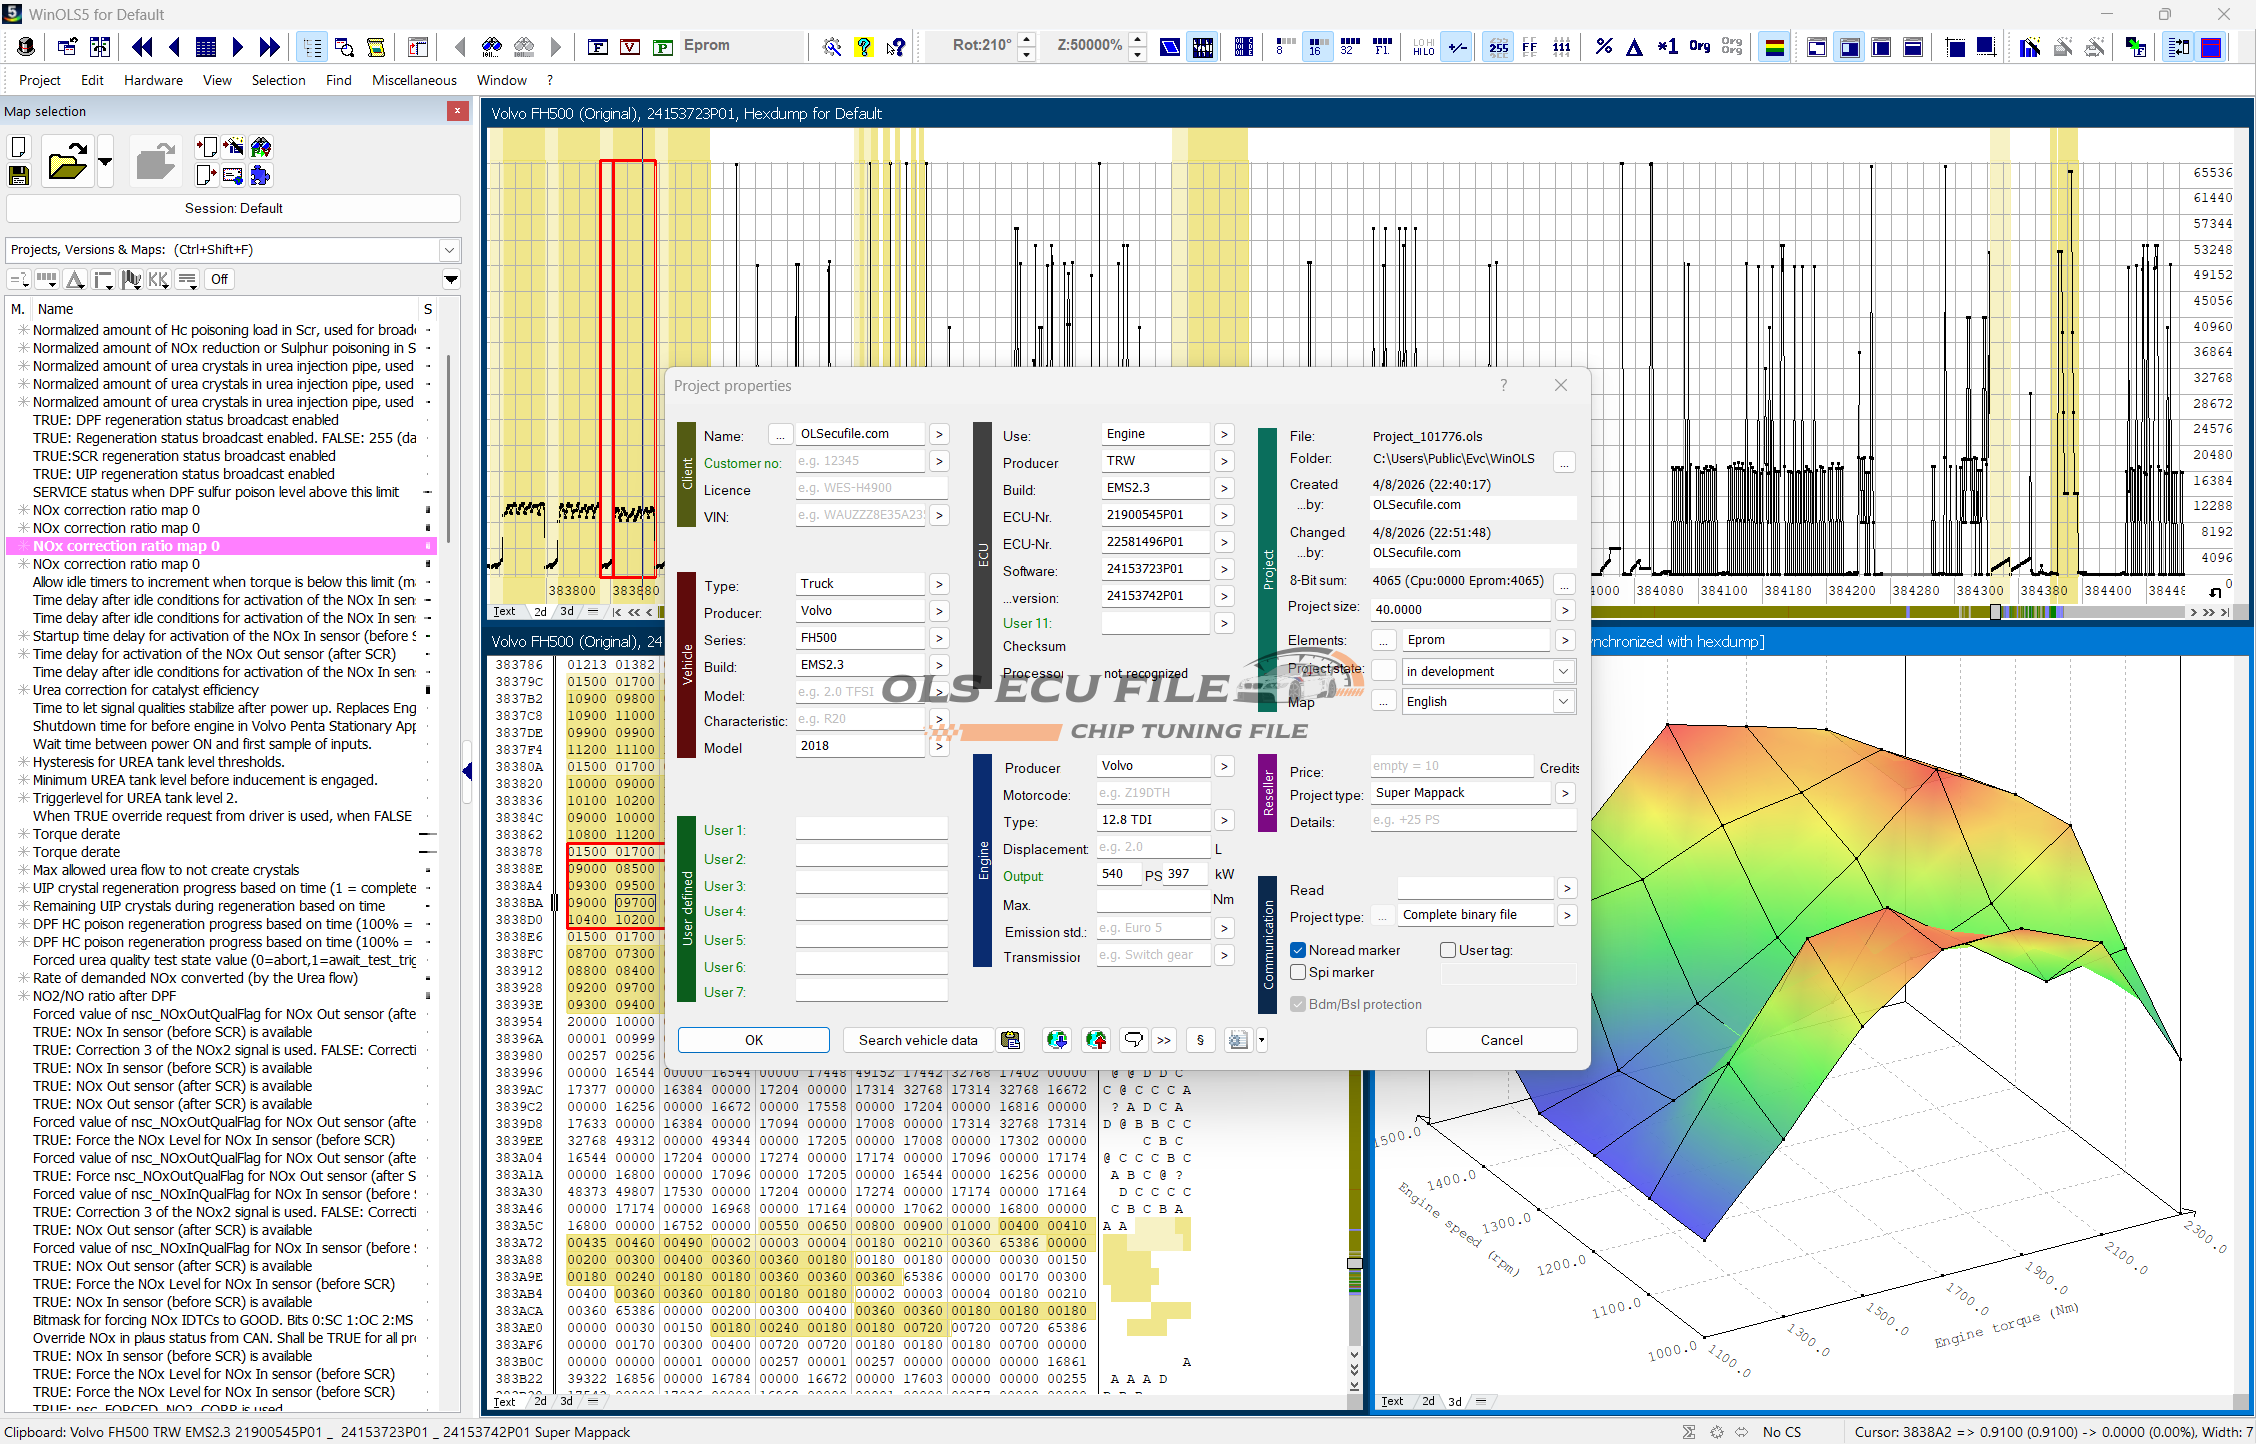Click the section sign icon in dialog
Screen dimensions: 2256x1444
coord(1200,1040)
